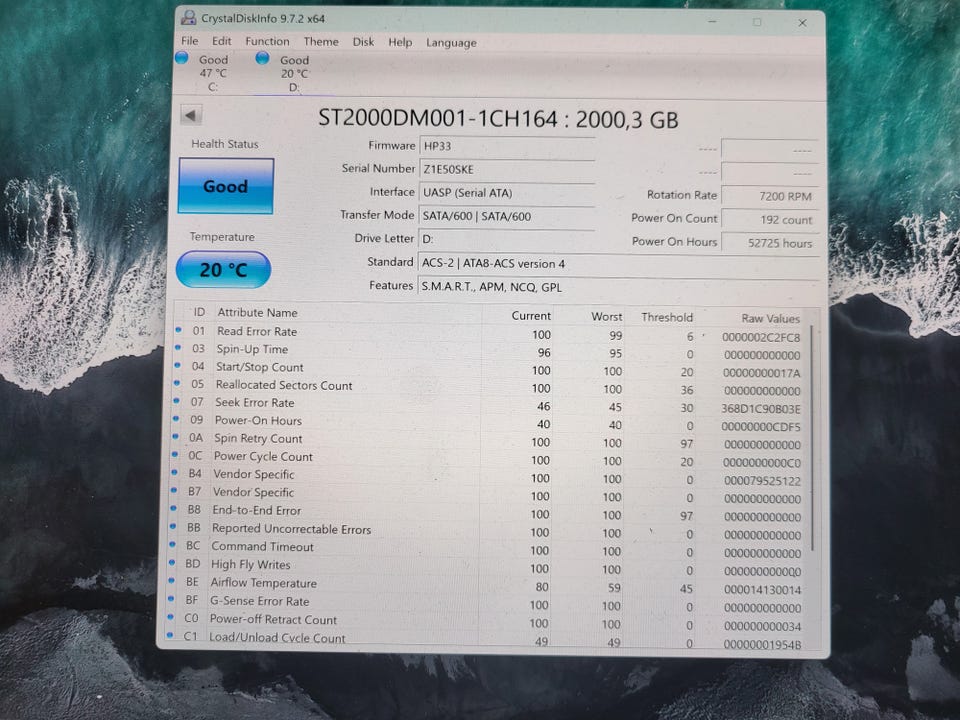Click the status dot of Spin-Up Time row
The height and width of the screenshot is (720, 960).
coord(178,347)
